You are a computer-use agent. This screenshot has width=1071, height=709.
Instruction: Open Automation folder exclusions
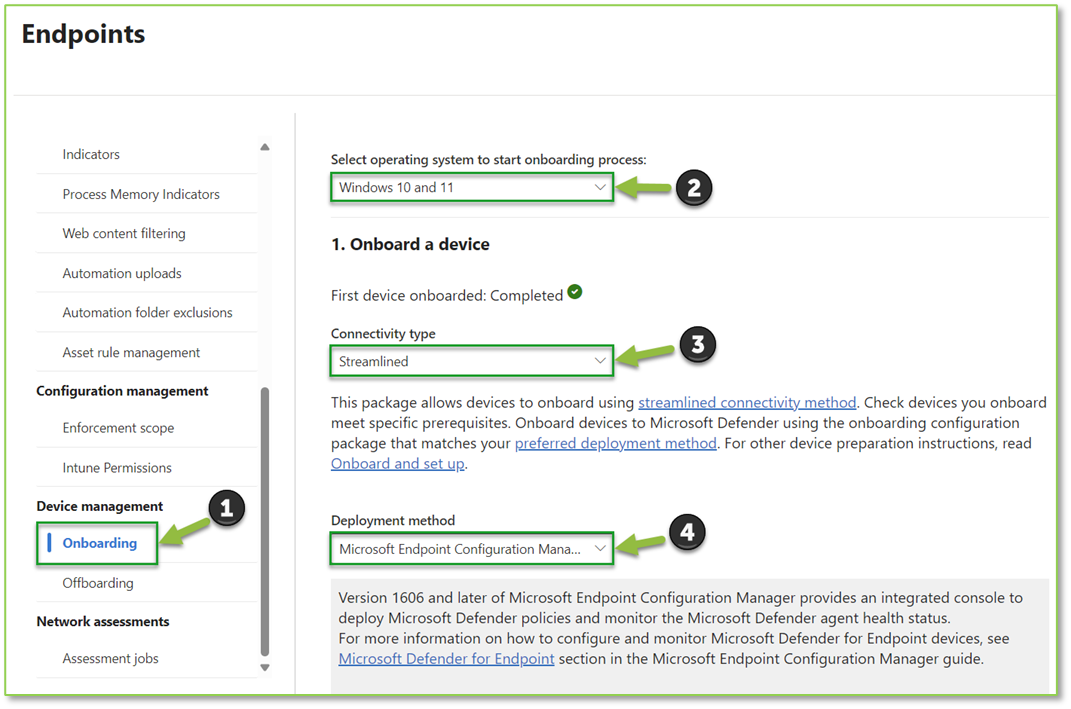pos(147,312)
